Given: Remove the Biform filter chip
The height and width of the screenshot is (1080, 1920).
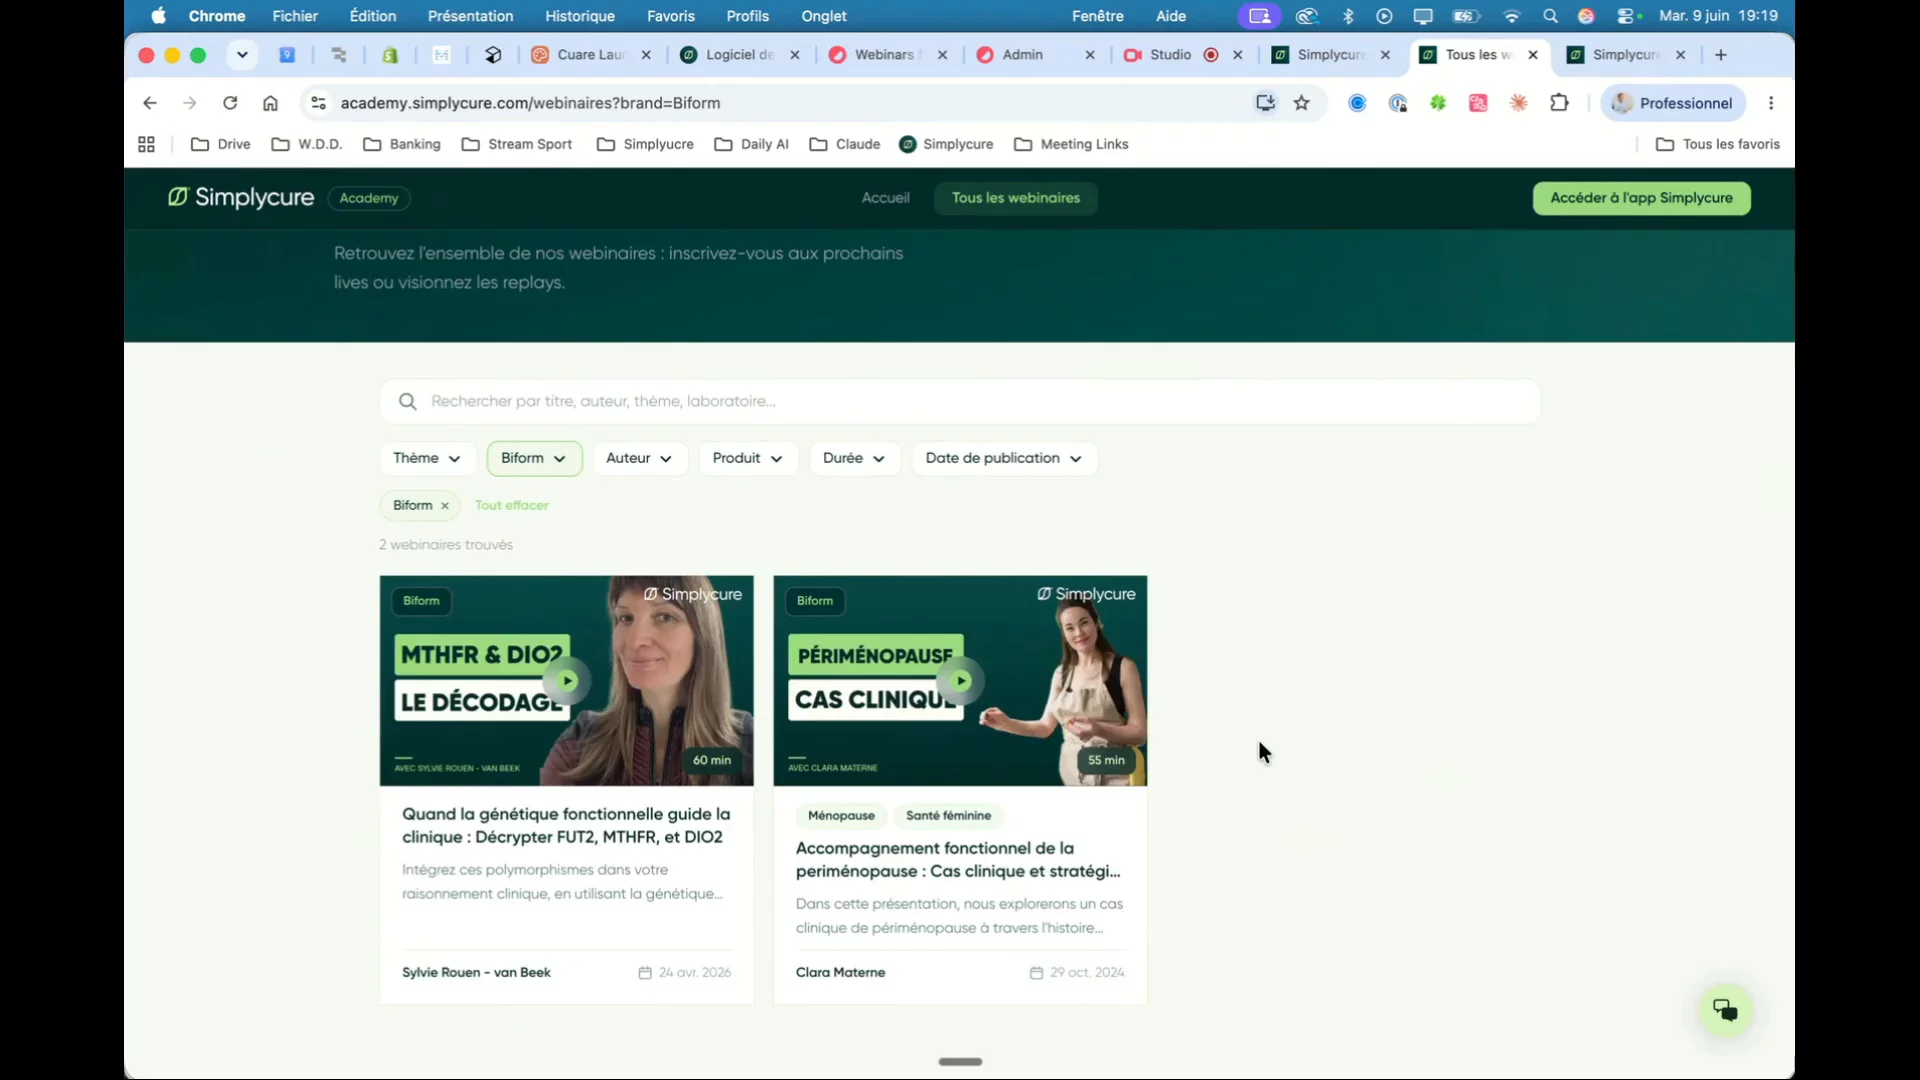Looking at the screenshot, I should point(445,506).
